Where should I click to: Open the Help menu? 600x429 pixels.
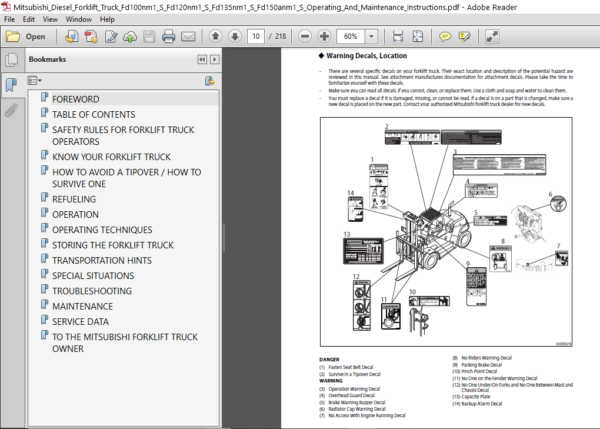click(x=107, y=19)
